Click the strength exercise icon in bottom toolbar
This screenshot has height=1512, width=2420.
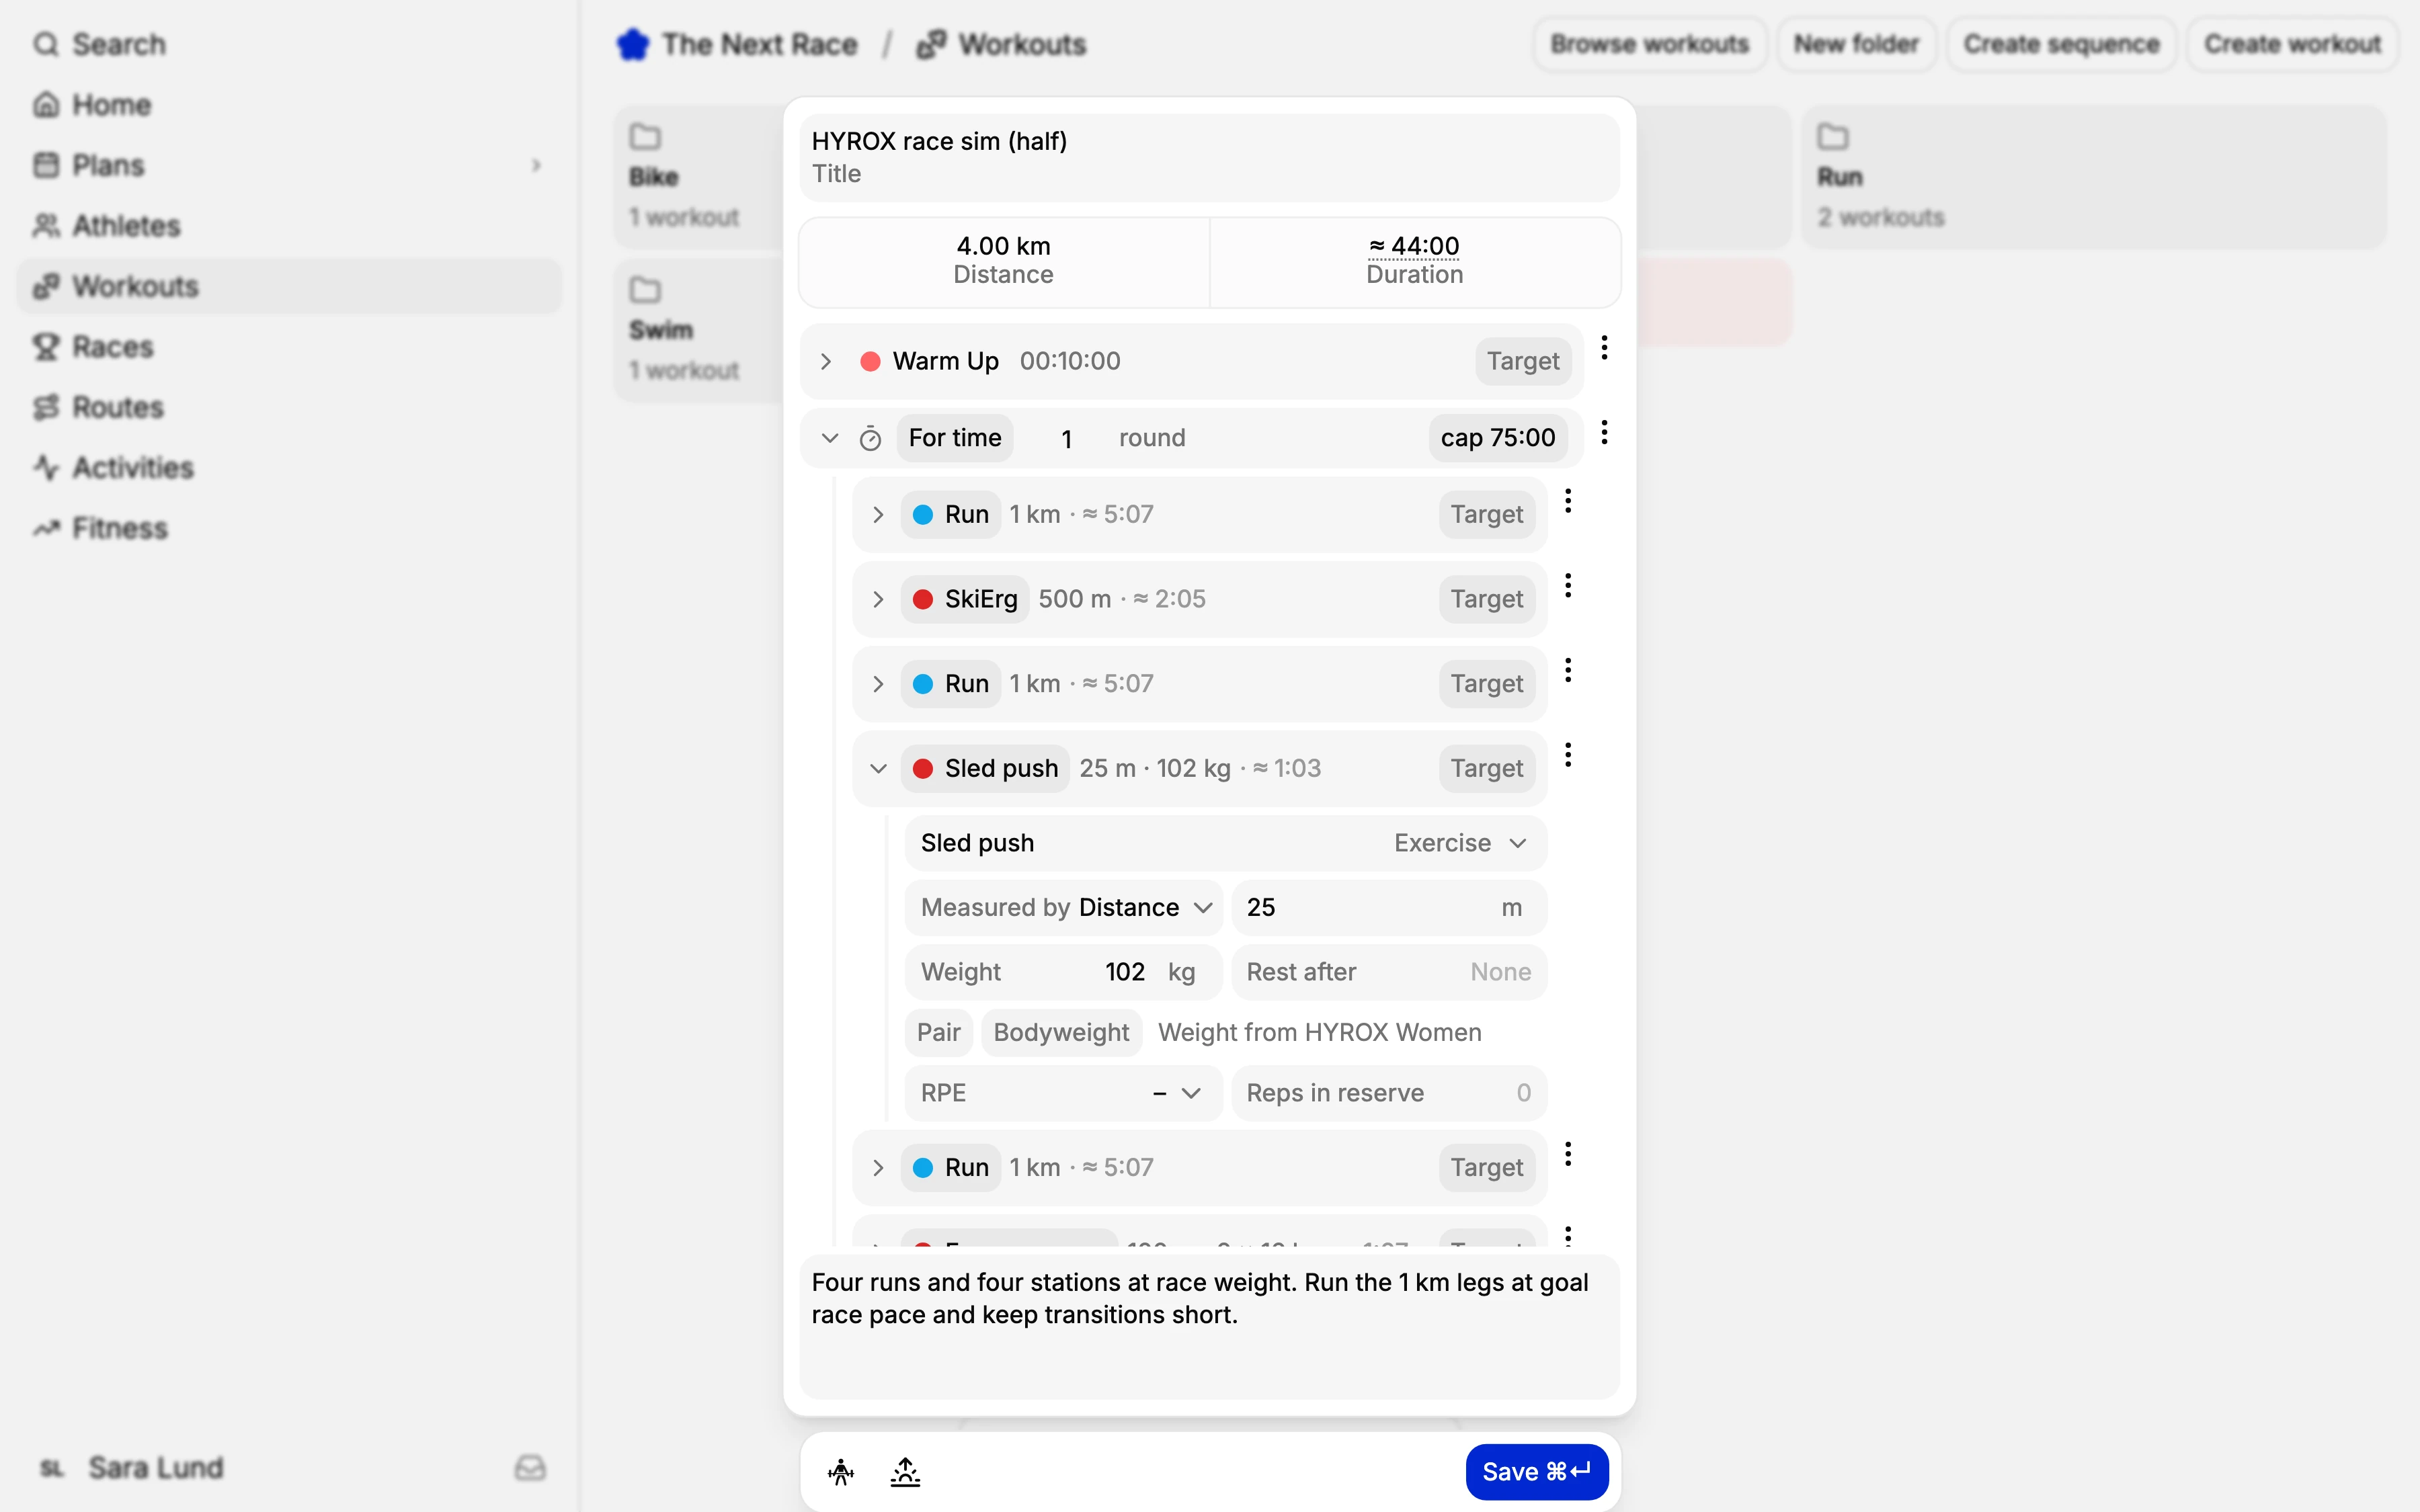click(x=841, y=1471)
